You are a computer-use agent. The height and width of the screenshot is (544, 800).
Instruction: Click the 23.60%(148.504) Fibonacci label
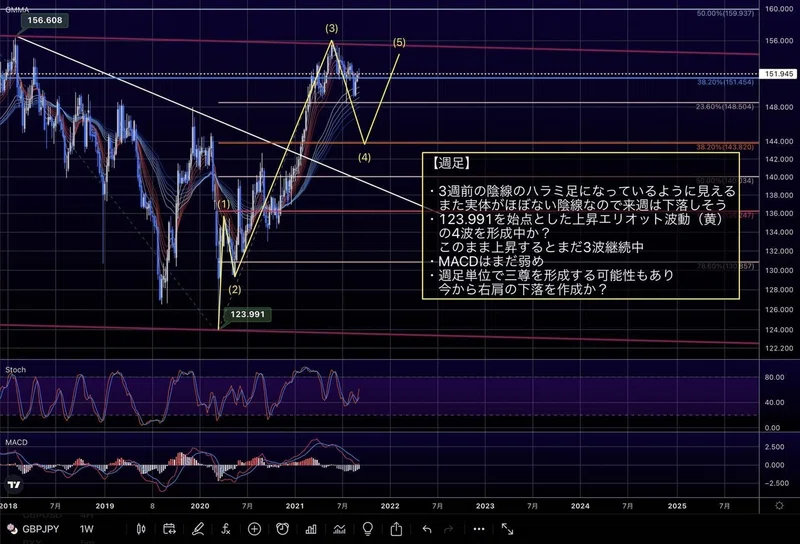click(x=725, y=107)
